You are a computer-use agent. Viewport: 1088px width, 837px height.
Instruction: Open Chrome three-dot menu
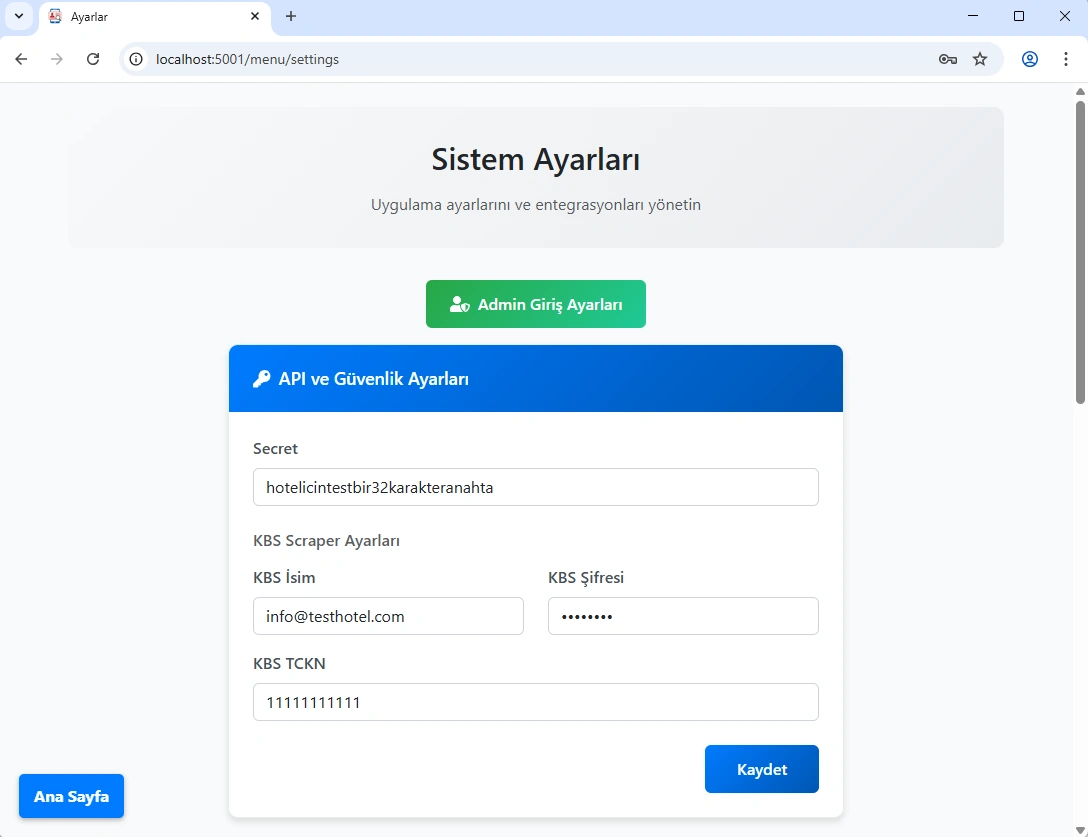1065,59
